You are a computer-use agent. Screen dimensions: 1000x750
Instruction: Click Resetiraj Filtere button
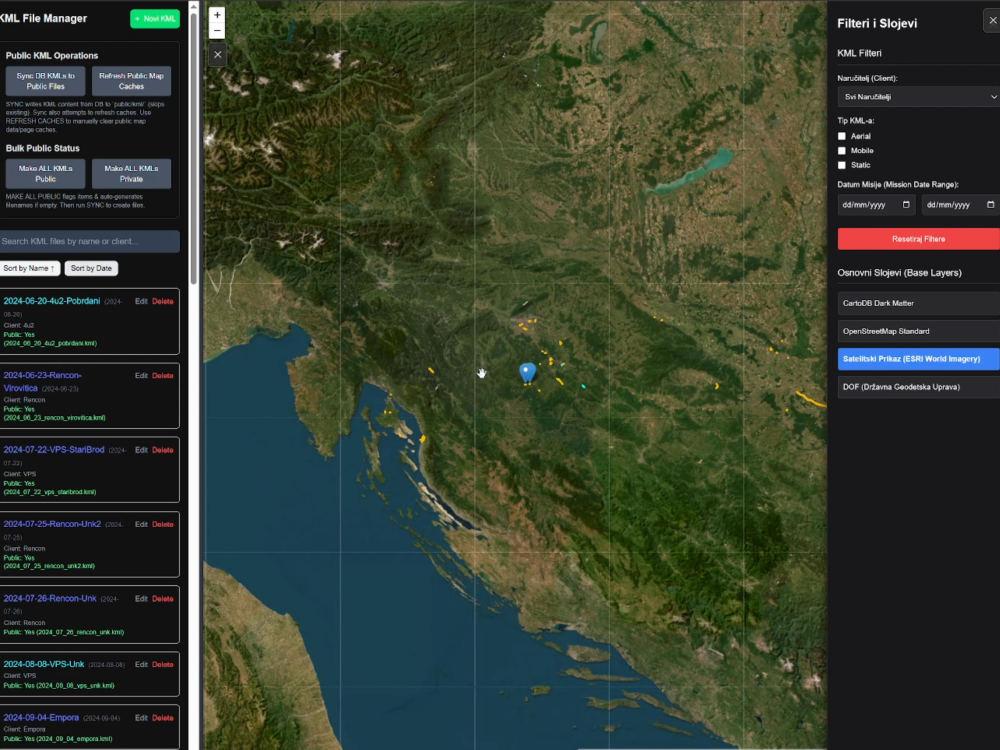tap(918, 239)
